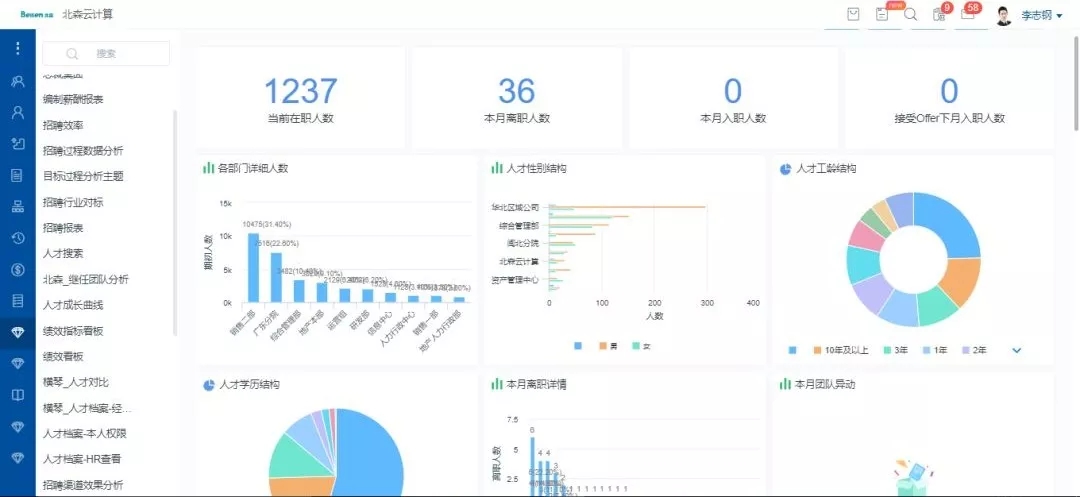Click the list table icon in left rail
This screenshot has height=497, width=1080.
click(18, 301)
